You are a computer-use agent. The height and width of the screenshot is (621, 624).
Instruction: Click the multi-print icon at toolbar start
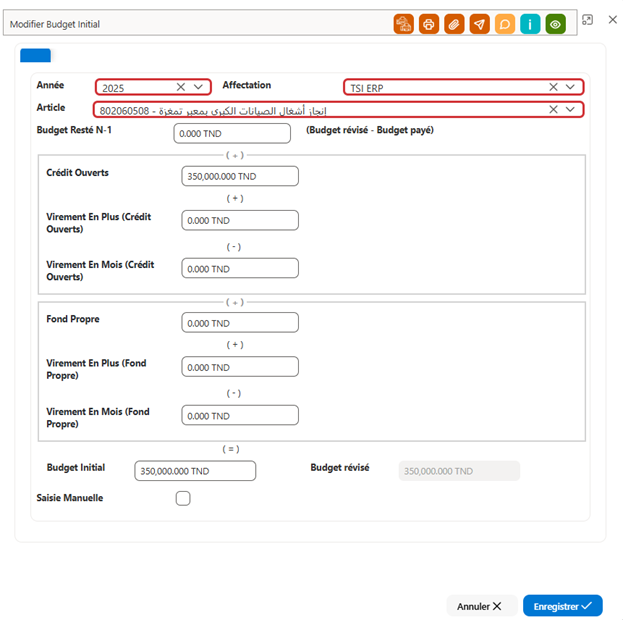click(x=404, y=24)
